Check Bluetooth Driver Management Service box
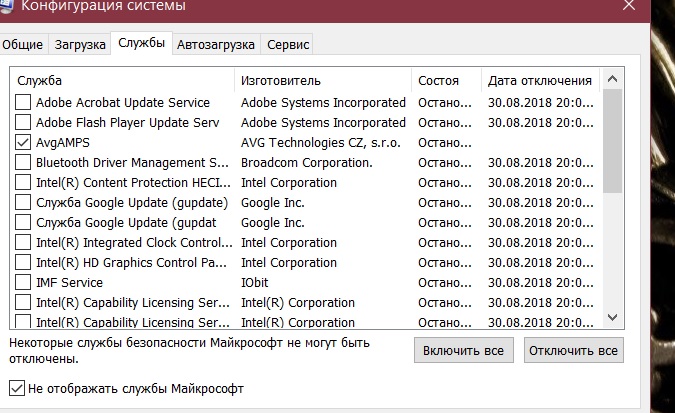The height and width of the screenshot is (413, 675). point(23,163)
